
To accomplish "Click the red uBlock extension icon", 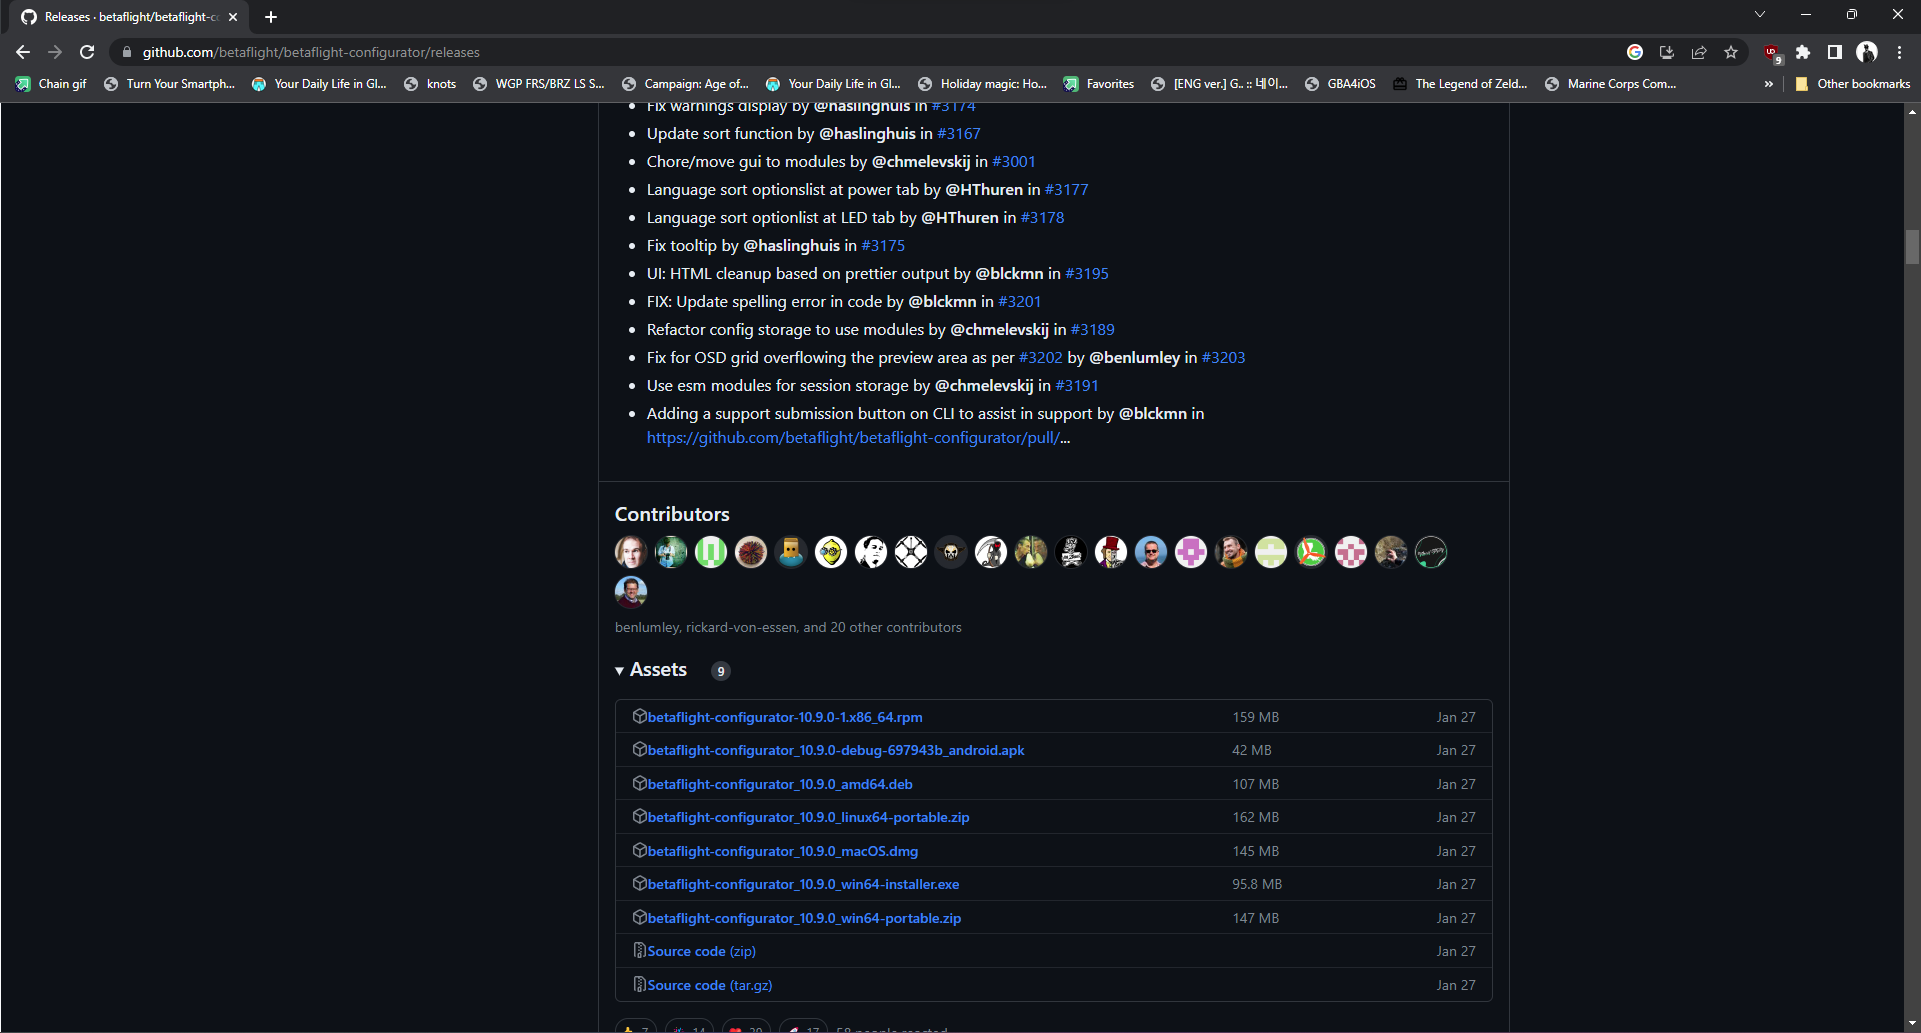I will 1772,52.
